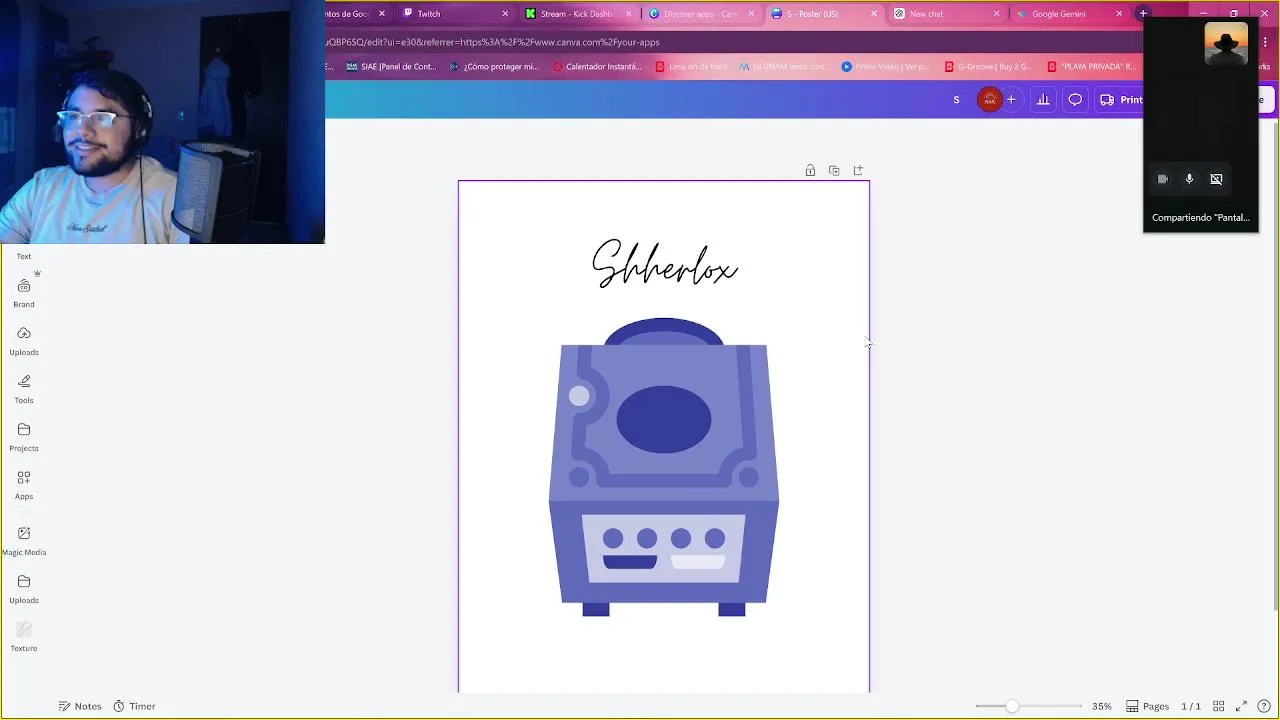Open the Prime Video bookmark
This screenshot has width=1280, height=720.
pyautogui.click(x=885, y=67)
